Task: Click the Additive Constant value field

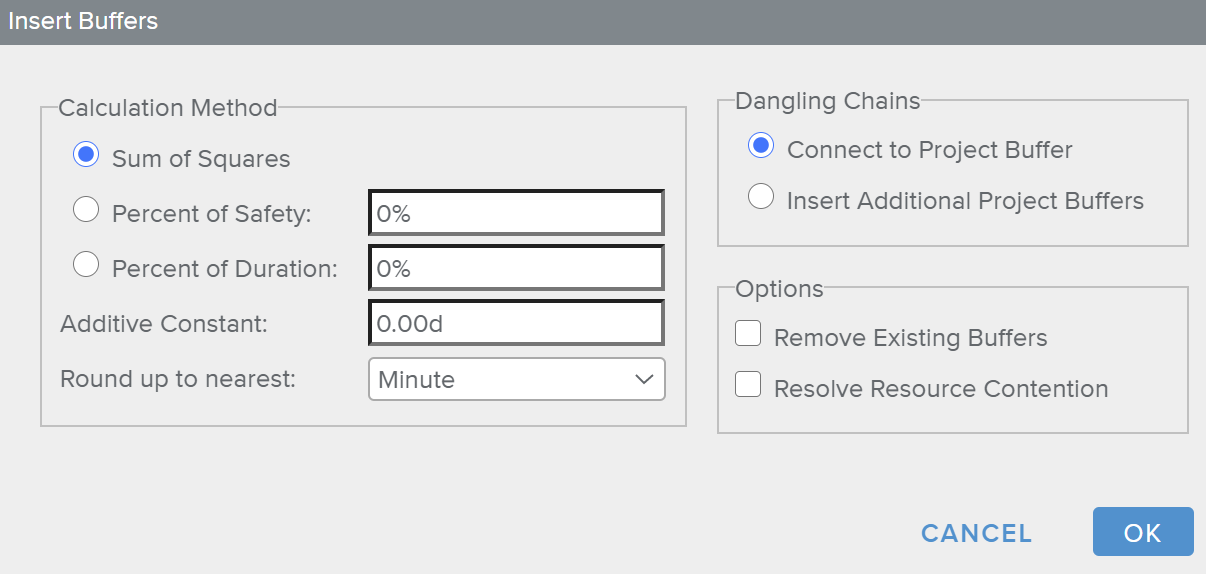Action: (516, 324)
